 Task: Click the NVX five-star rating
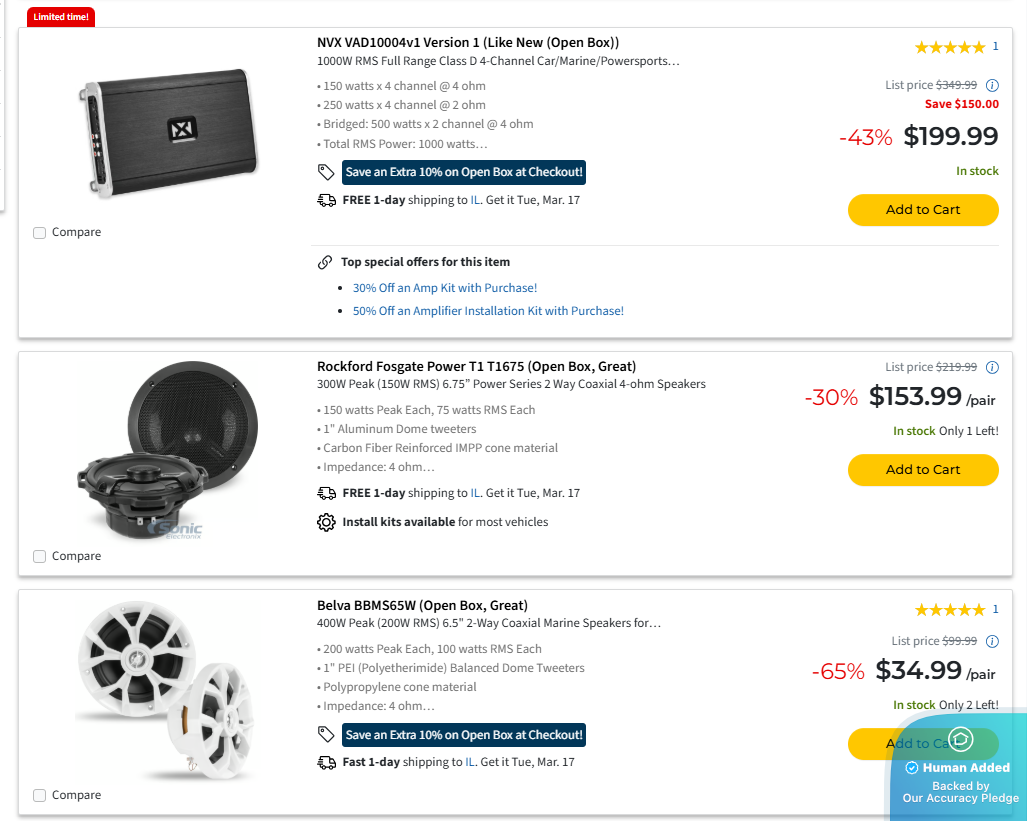pyautogui.click(x=949, y=47)
